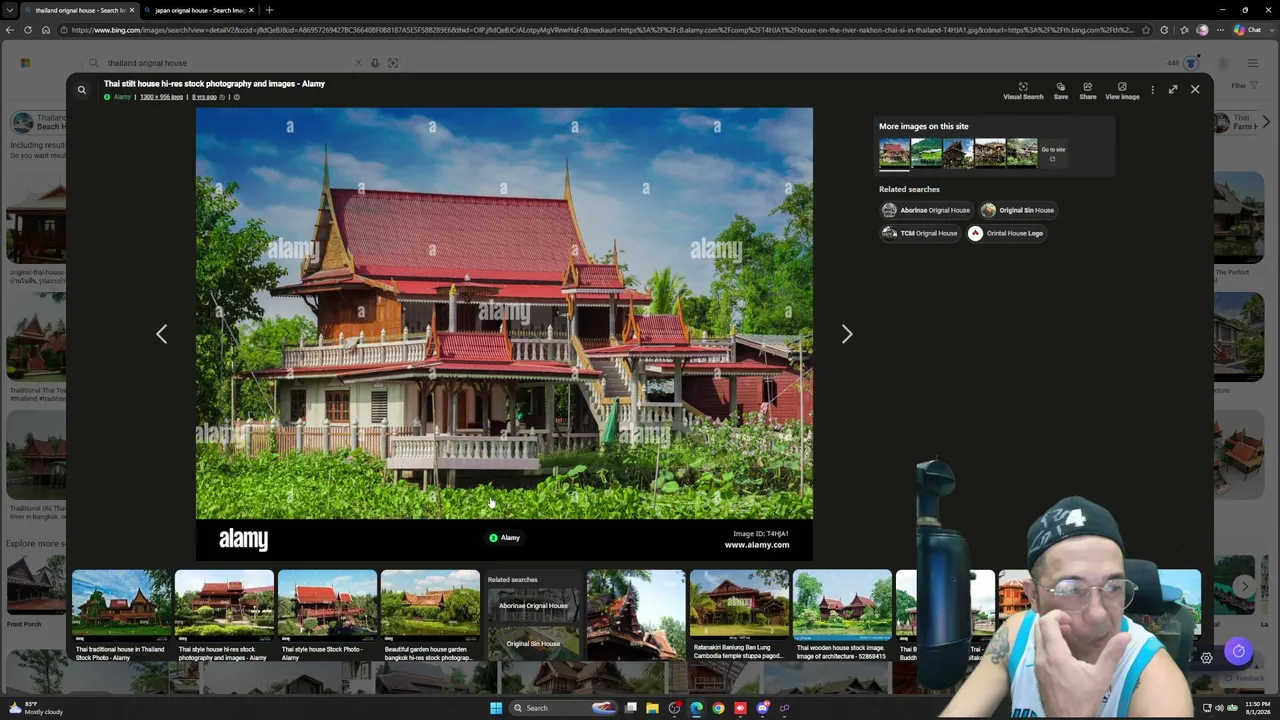Screen dimensions: 1280x720
Task: Open second thumbnail with green field
Action: click(926, 152)
